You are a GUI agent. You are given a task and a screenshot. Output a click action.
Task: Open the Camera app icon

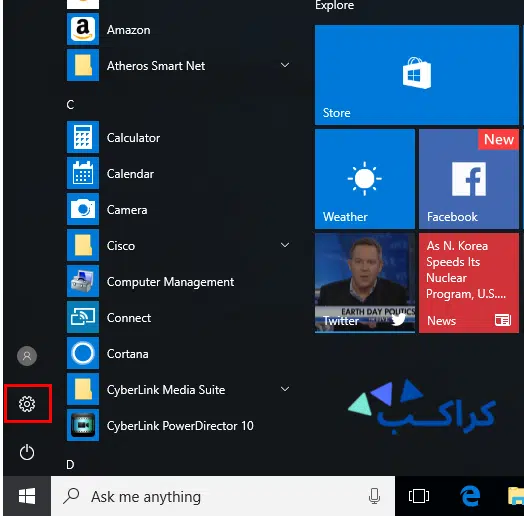[x=83, y=209]
